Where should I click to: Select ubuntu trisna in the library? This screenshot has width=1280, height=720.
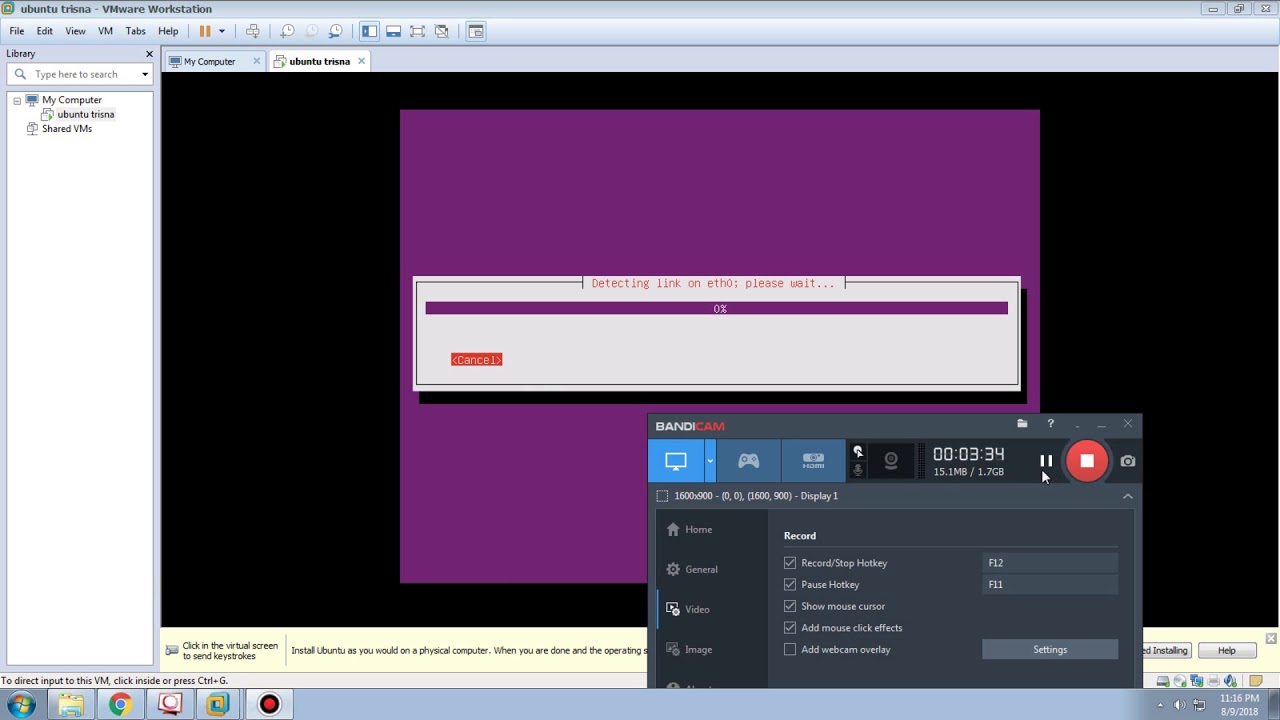pos(85,114)
